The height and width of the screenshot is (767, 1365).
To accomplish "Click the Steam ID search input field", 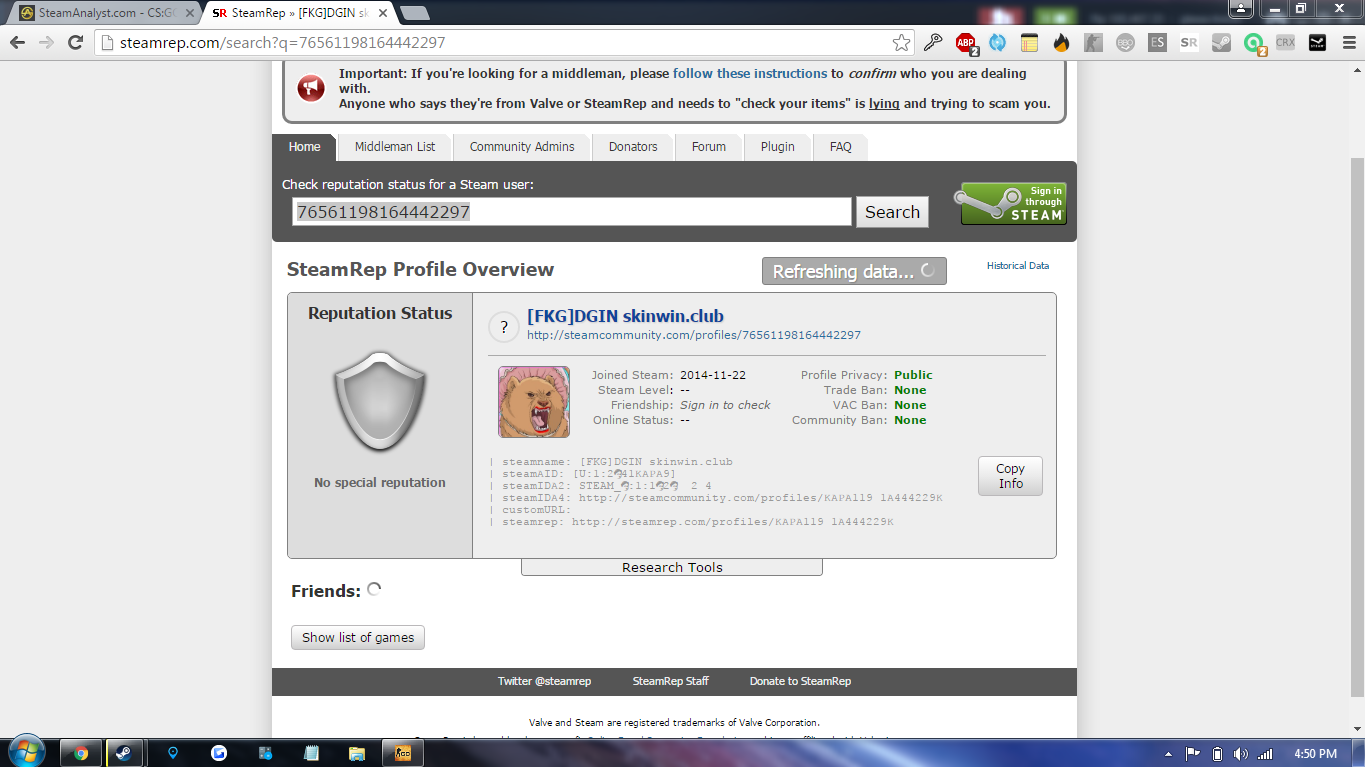I will coord(570,212).
